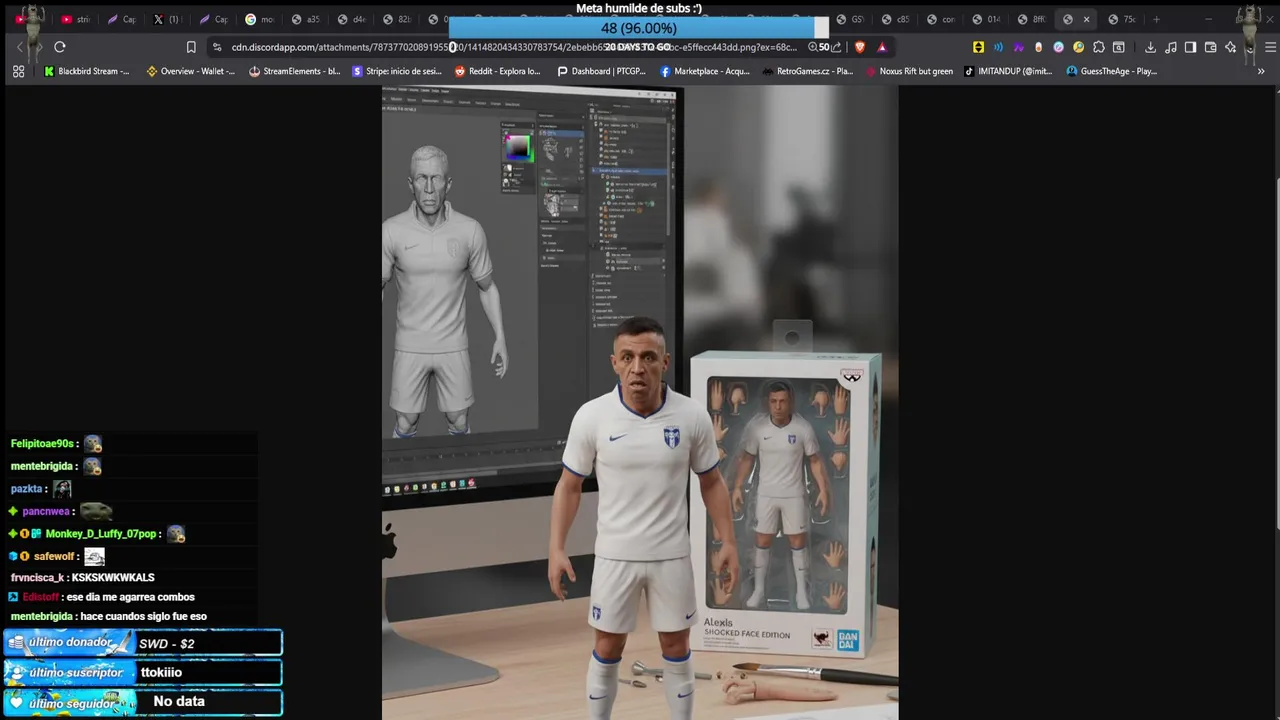This screenshot has width=1280, height=720.
Task: Open the Brave Wallet icon
Action: click(1210, 47)
